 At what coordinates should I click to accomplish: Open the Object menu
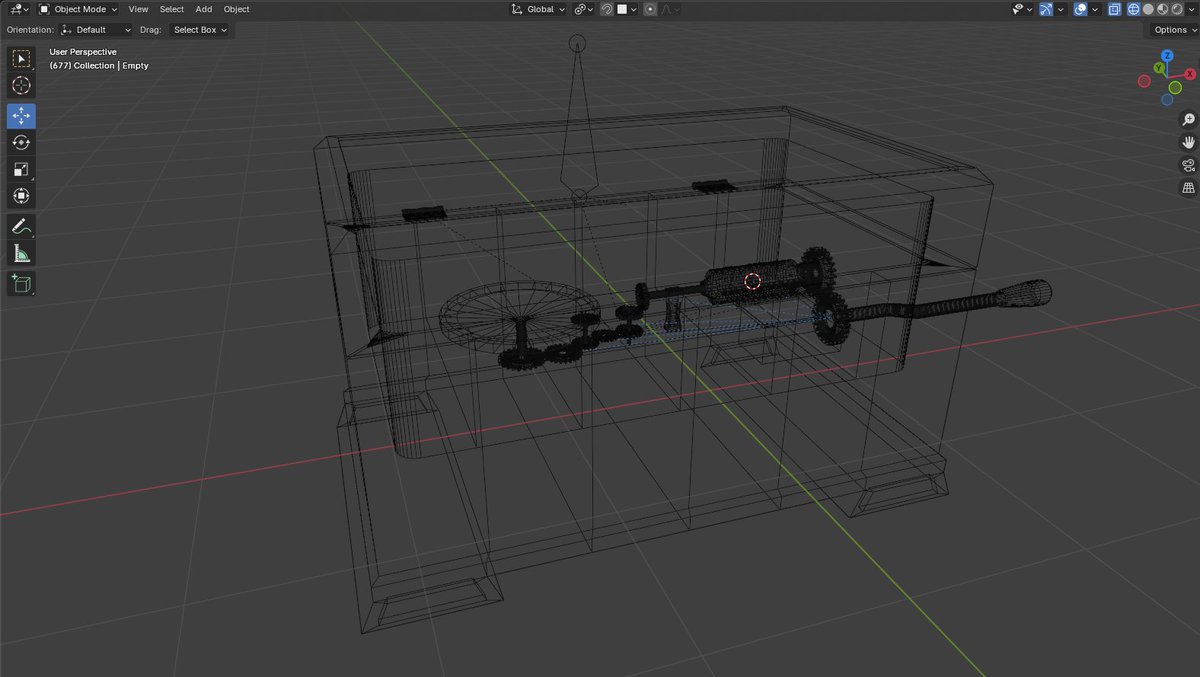(237, 9)
